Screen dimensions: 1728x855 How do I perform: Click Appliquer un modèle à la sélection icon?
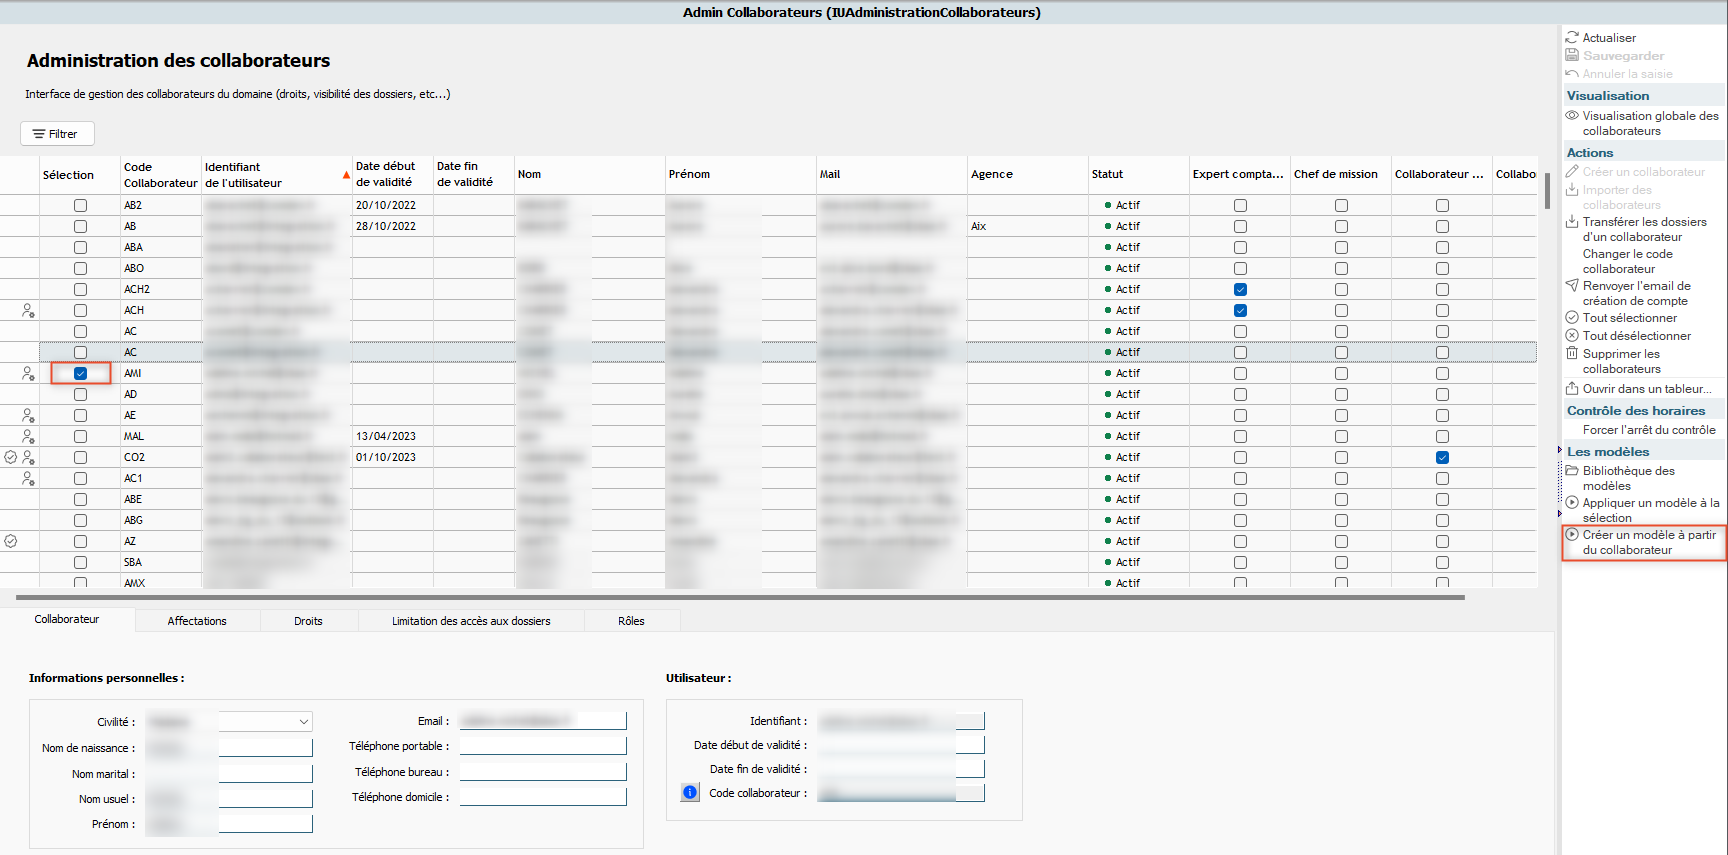[1572, 502]
